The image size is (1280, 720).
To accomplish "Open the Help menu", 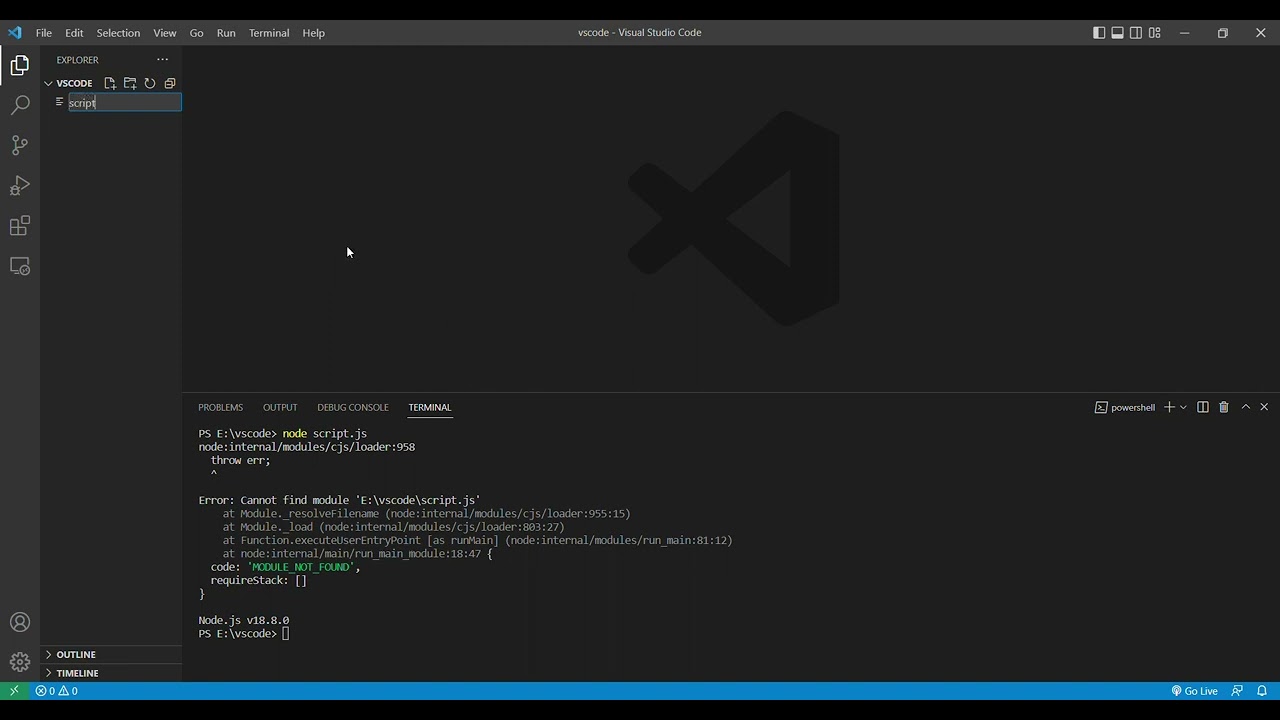I will click(x=313, y=33).
